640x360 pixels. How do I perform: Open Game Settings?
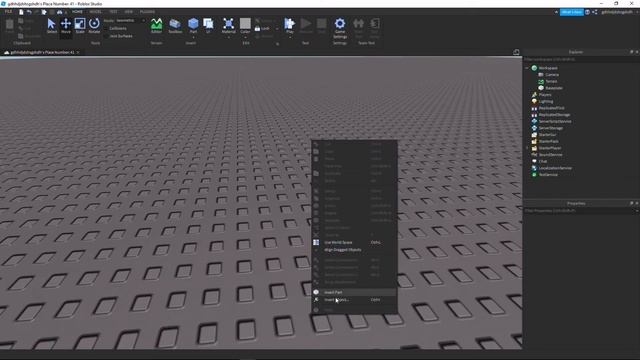340,28
